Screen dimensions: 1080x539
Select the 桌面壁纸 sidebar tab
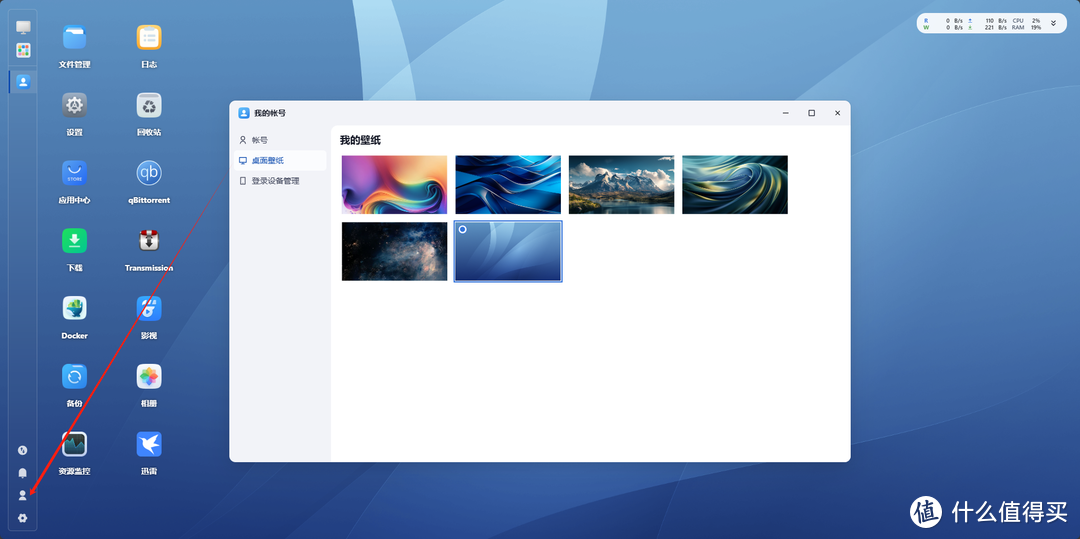[x=280, y=160]
